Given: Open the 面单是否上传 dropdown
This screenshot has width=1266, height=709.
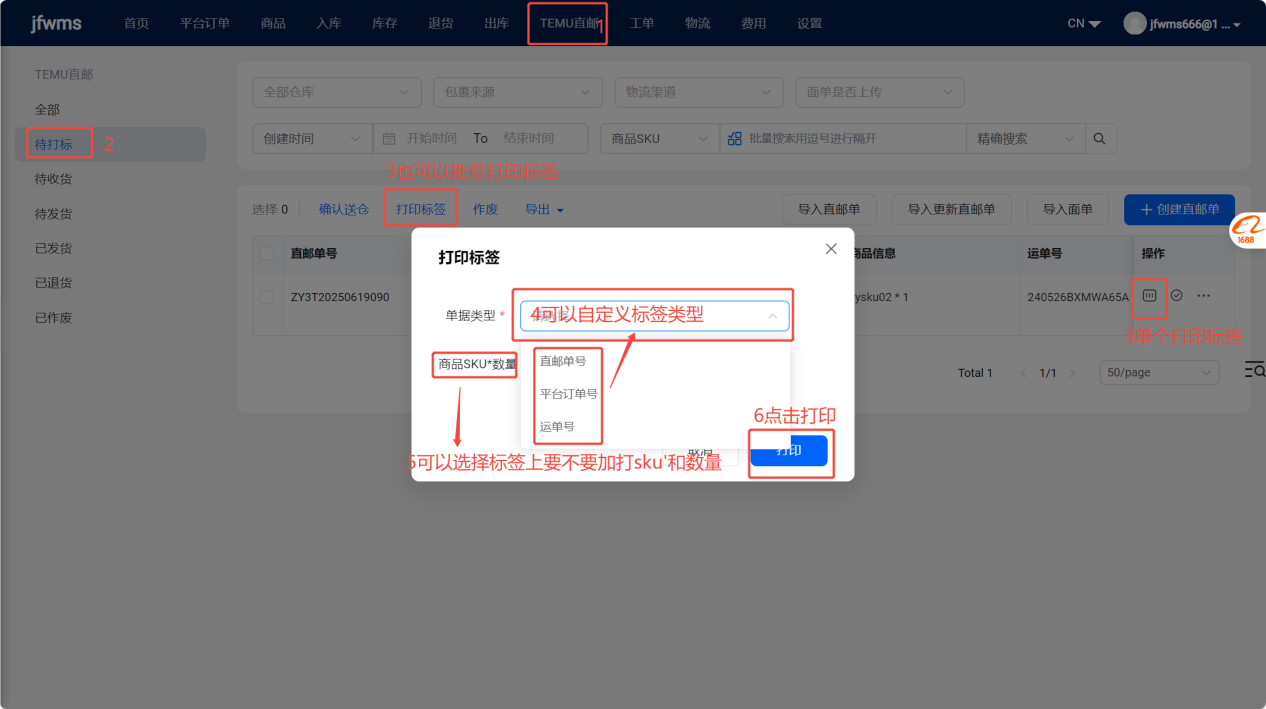Looking at the screenshot, I should 880,92.
